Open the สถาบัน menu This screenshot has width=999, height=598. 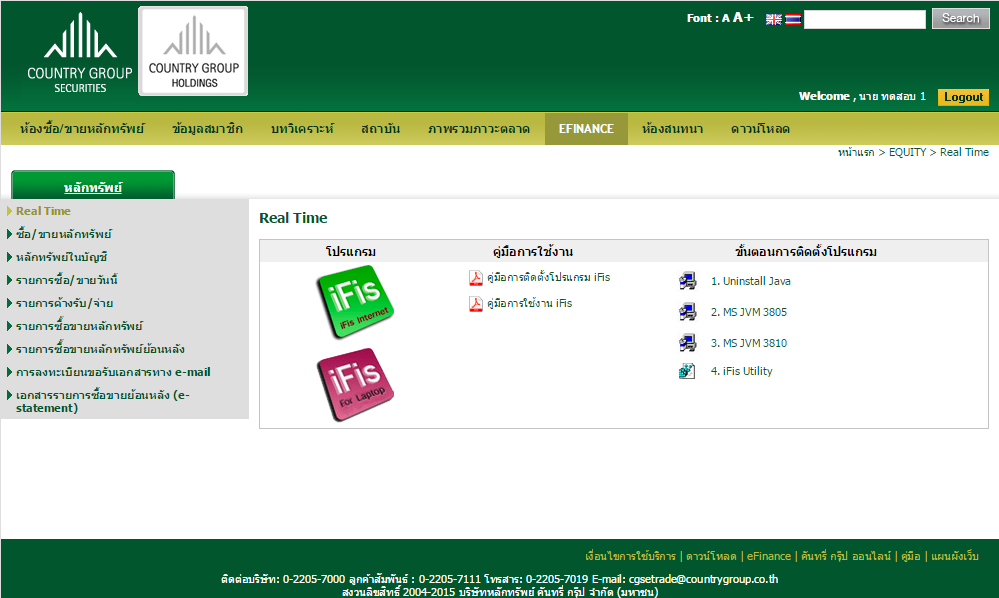(x=380, y=129)
